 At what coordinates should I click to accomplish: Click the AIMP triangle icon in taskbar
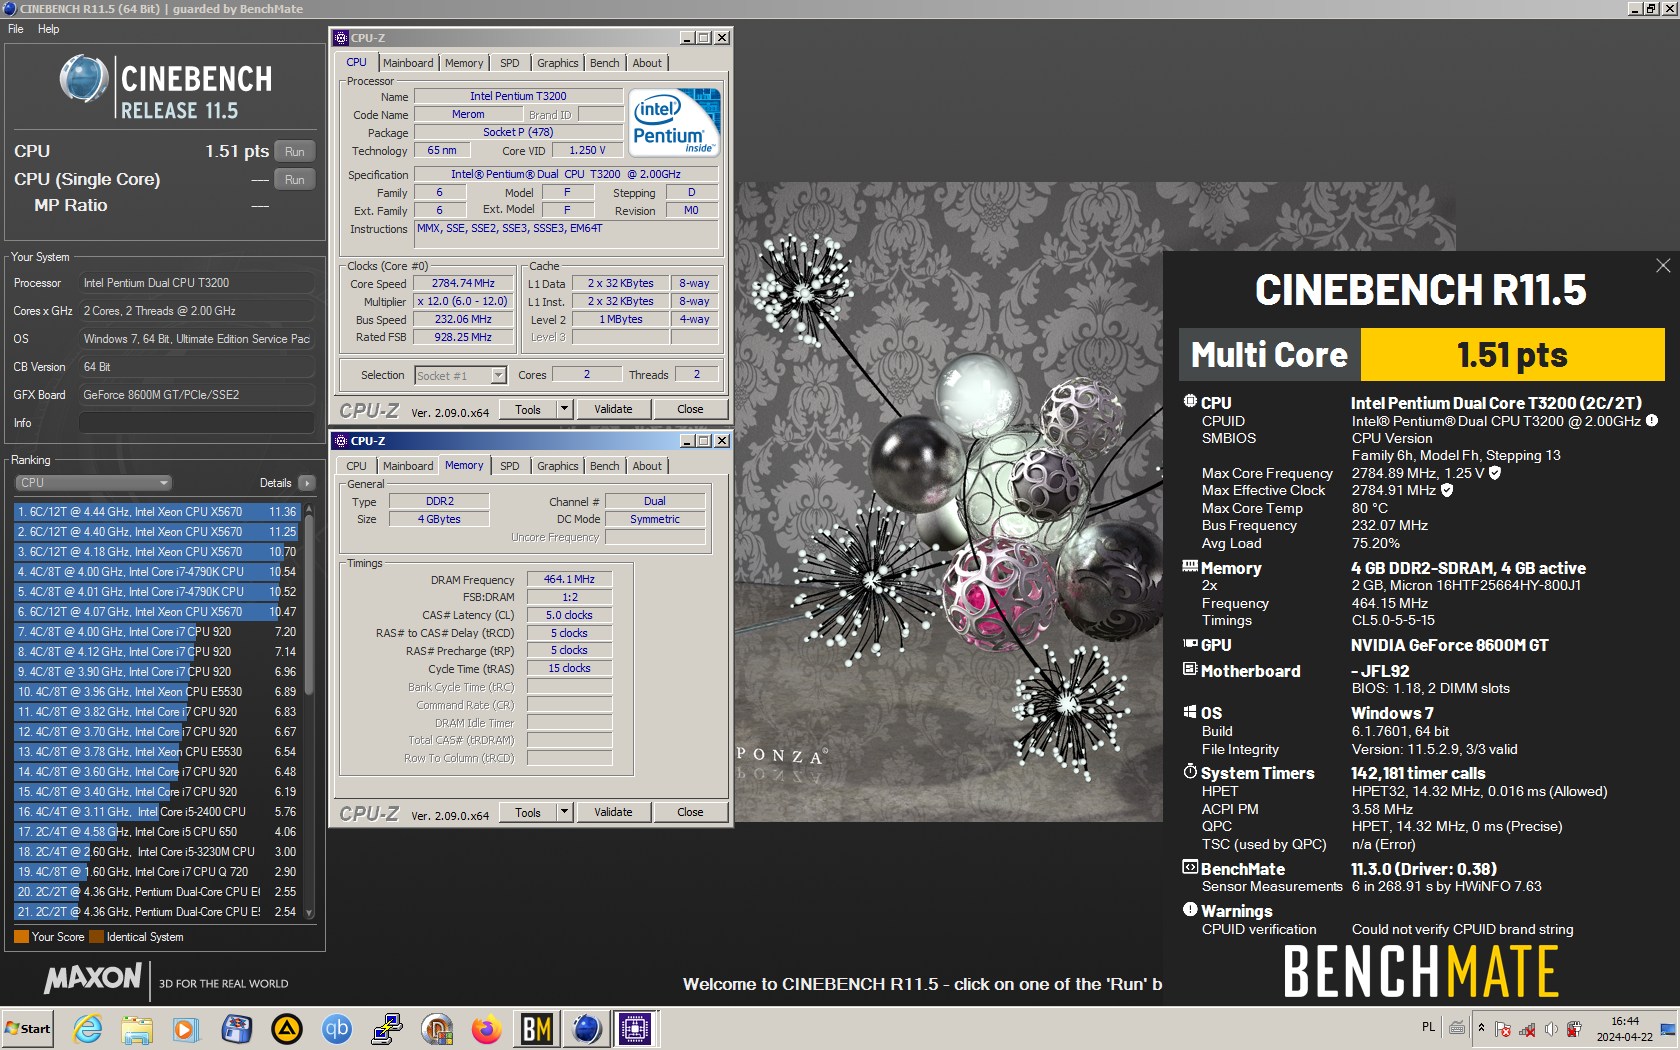[x=287, y=1028]
